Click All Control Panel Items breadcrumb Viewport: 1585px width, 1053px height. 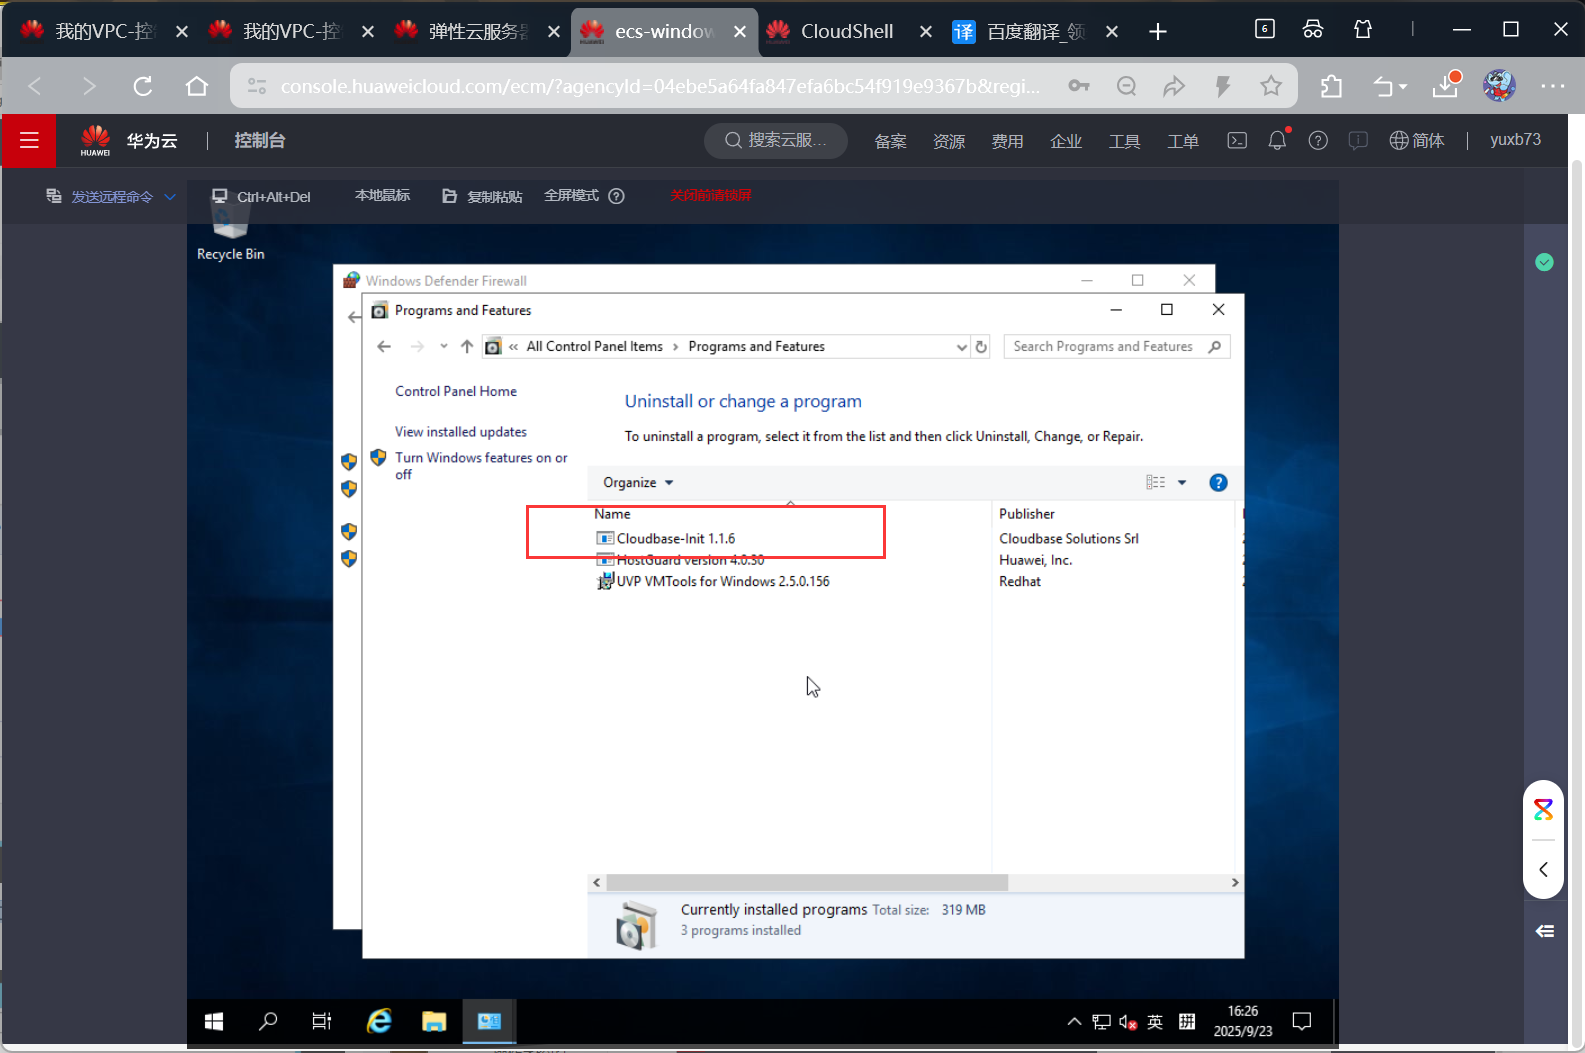click(x=594, y=346)
